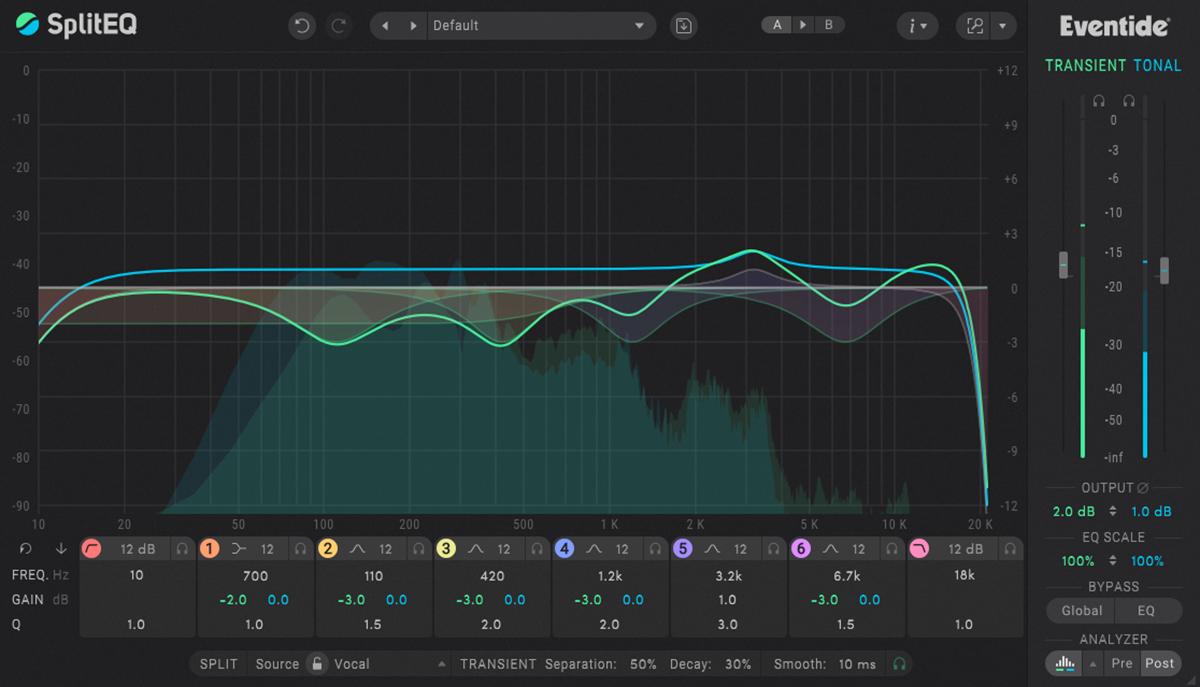Toggle the split-section headphone icon
1200x687 pixels.
[x=900, y=664]
